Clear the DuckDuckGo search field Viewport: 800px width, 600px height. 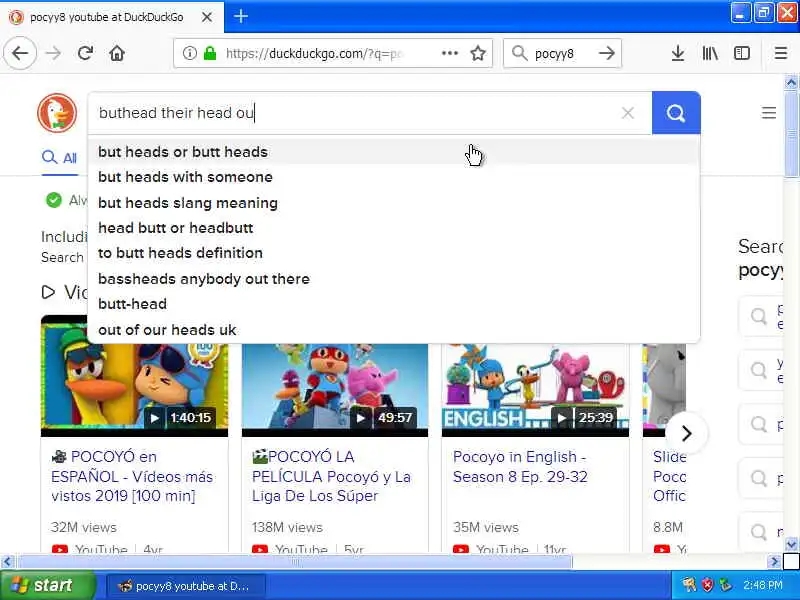[x=628, y=113]
